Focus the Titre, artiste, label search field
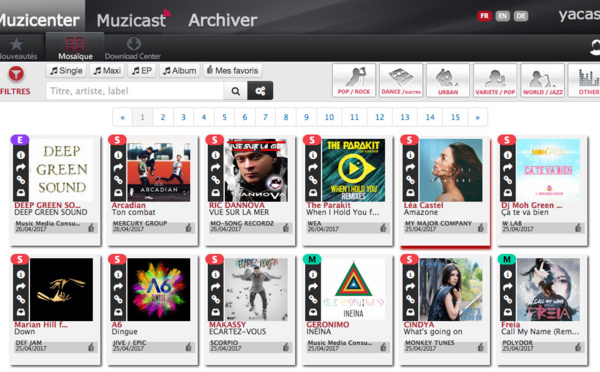 click(x=135, y=91)
